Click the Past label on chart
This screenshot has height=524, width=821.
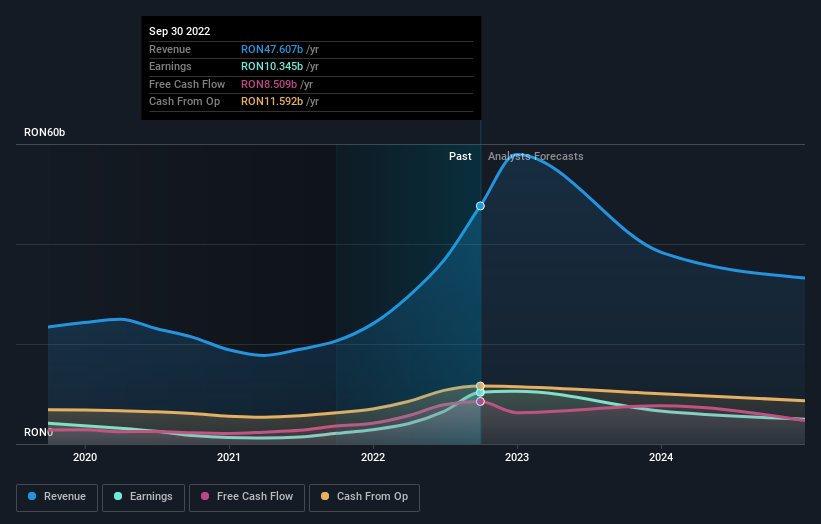[x=460, y=156]
